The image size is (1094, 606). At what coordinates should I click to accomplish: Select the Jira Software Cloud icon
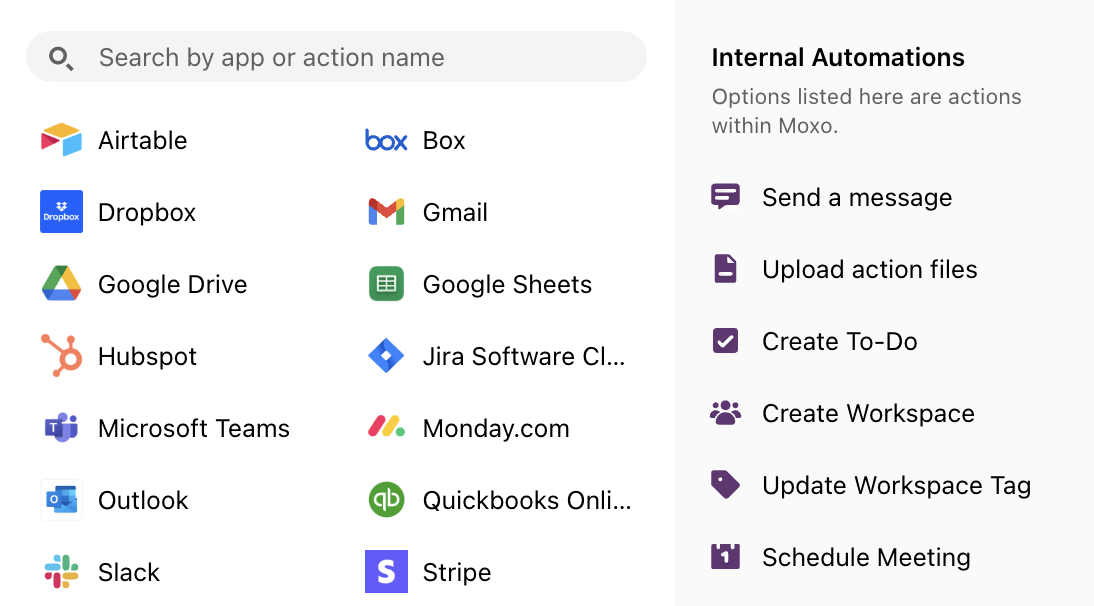coord(386,356)
